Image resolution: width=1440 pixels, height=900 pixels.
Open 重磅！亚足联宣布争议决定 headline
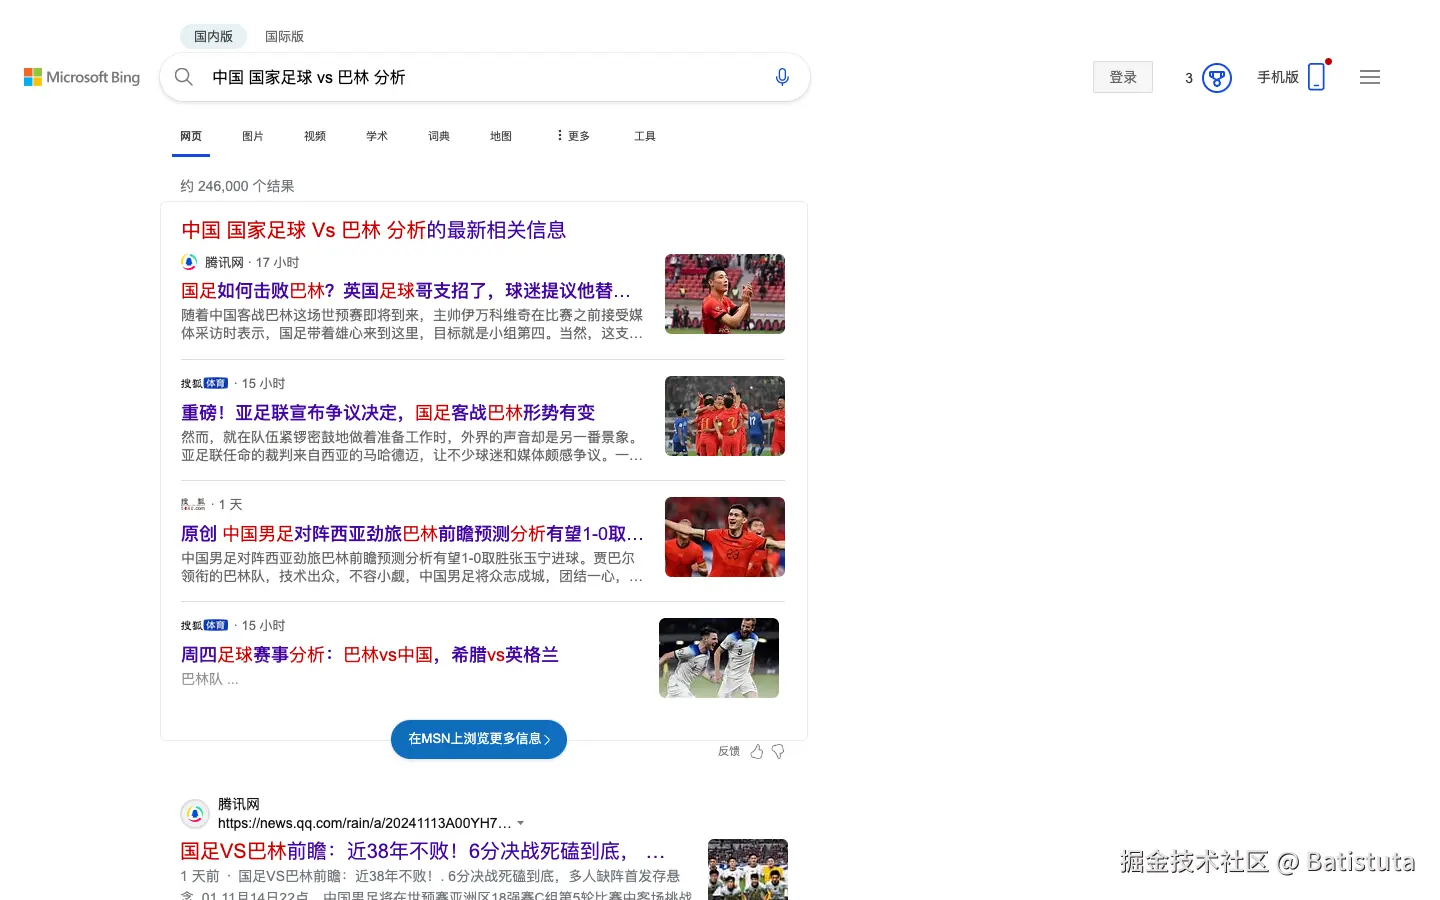click(x=388, y=412)
